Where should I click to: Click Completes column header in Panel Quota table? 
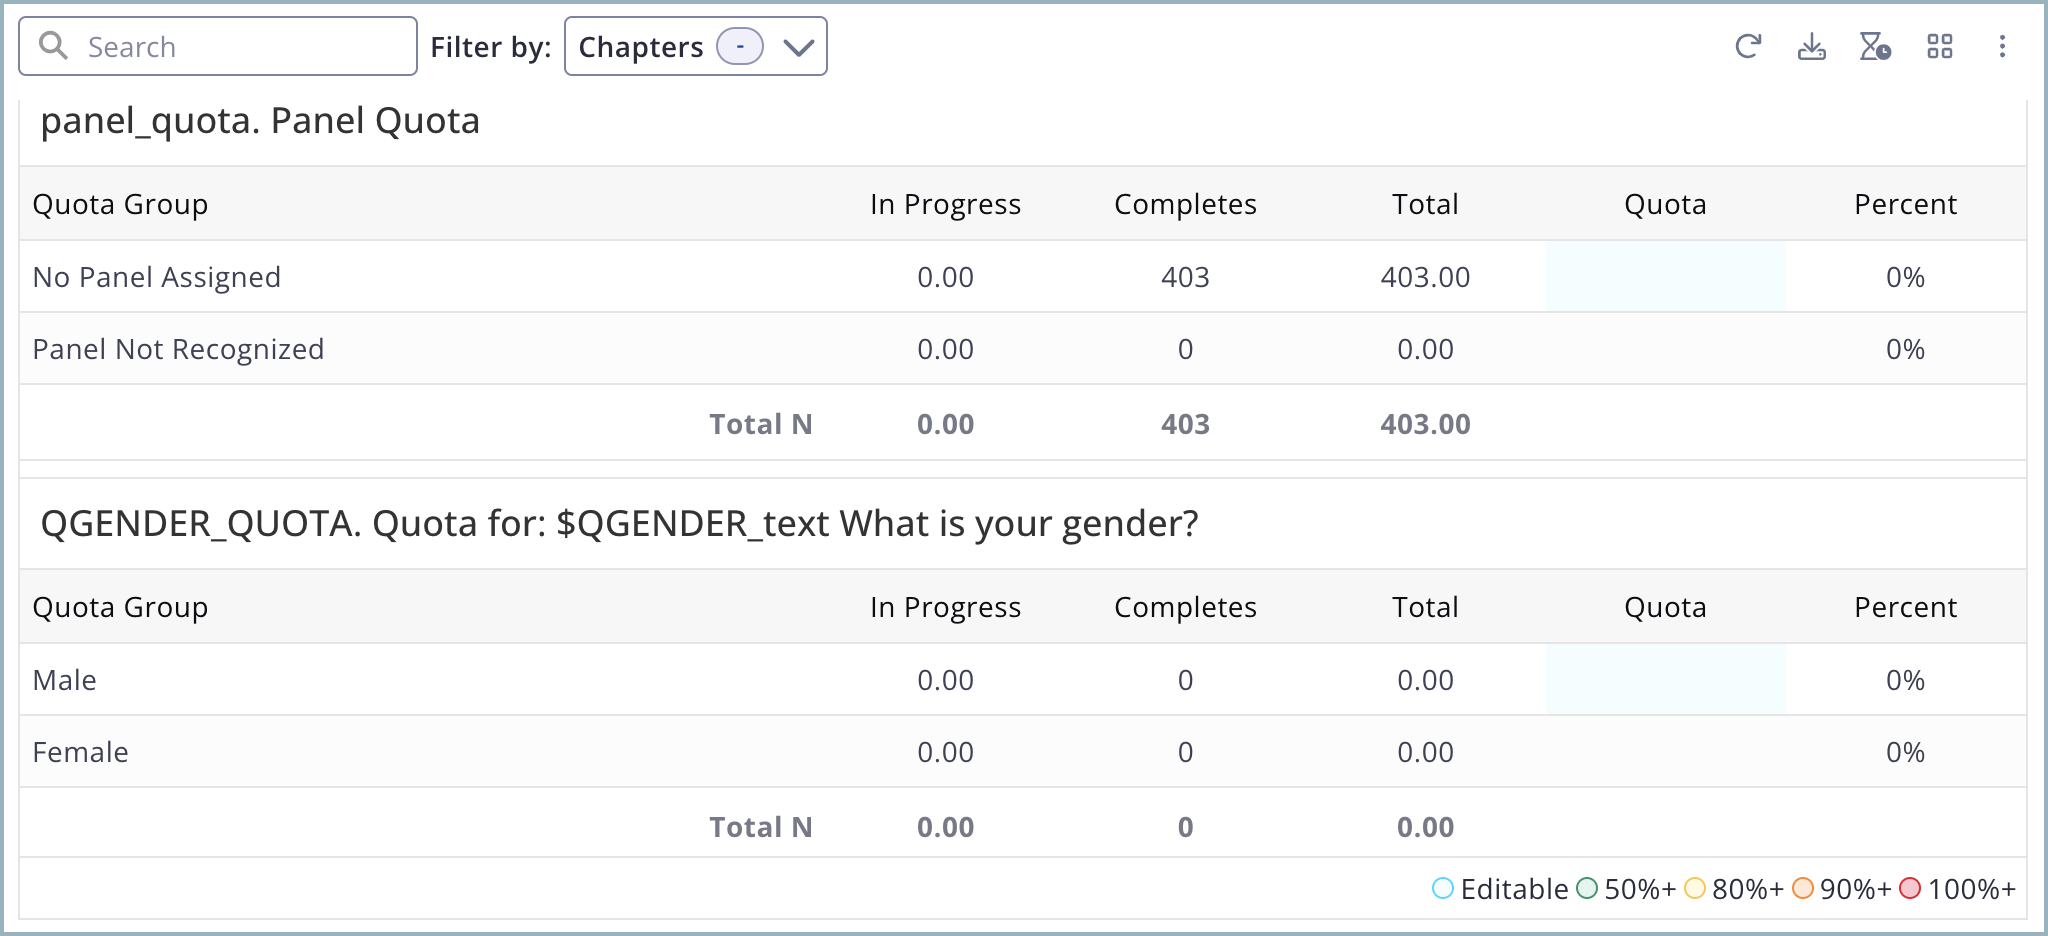click(x=1185, y=204)
